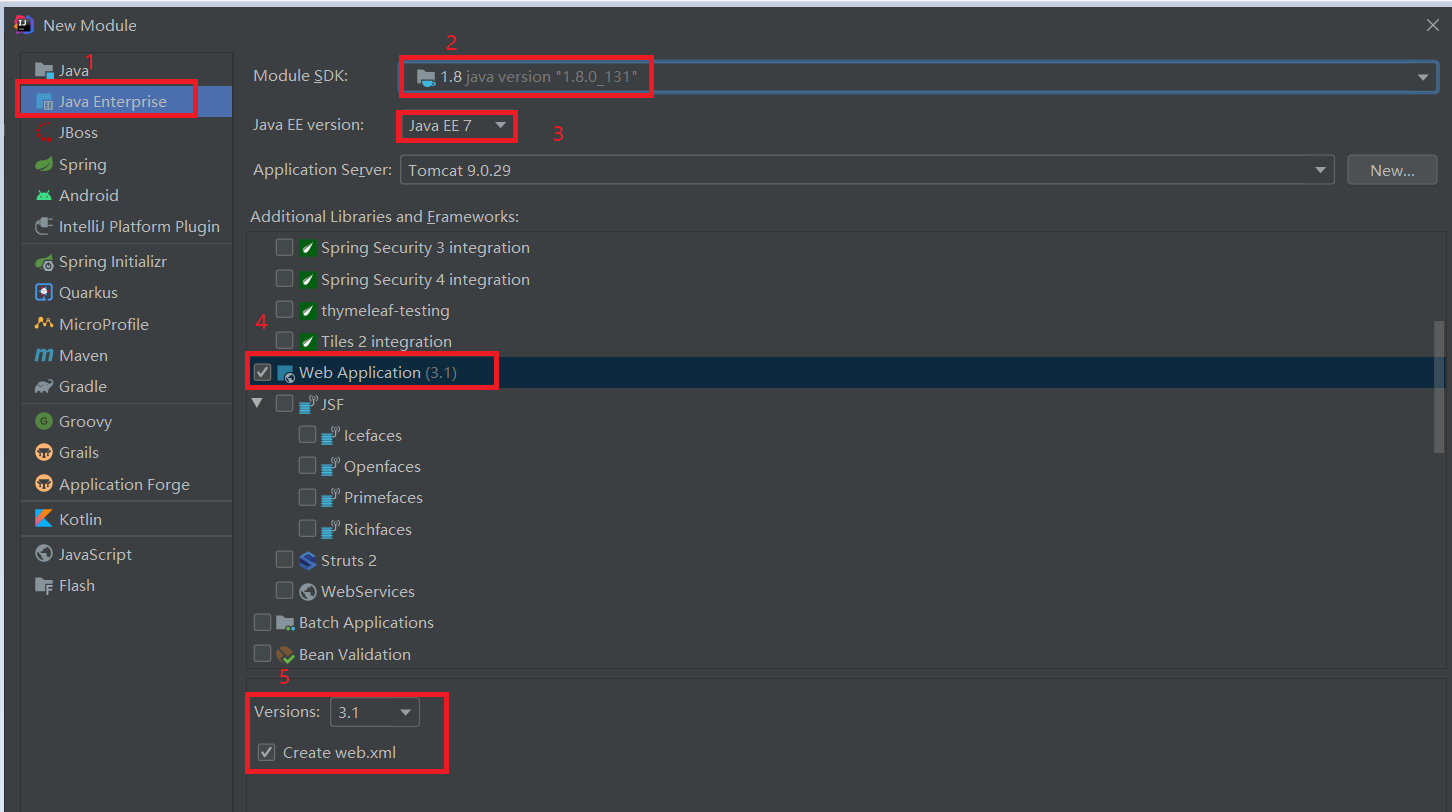Check the Bean Validation checkbox
This screenshot has width=1452, height=812.
click(263, 654)
